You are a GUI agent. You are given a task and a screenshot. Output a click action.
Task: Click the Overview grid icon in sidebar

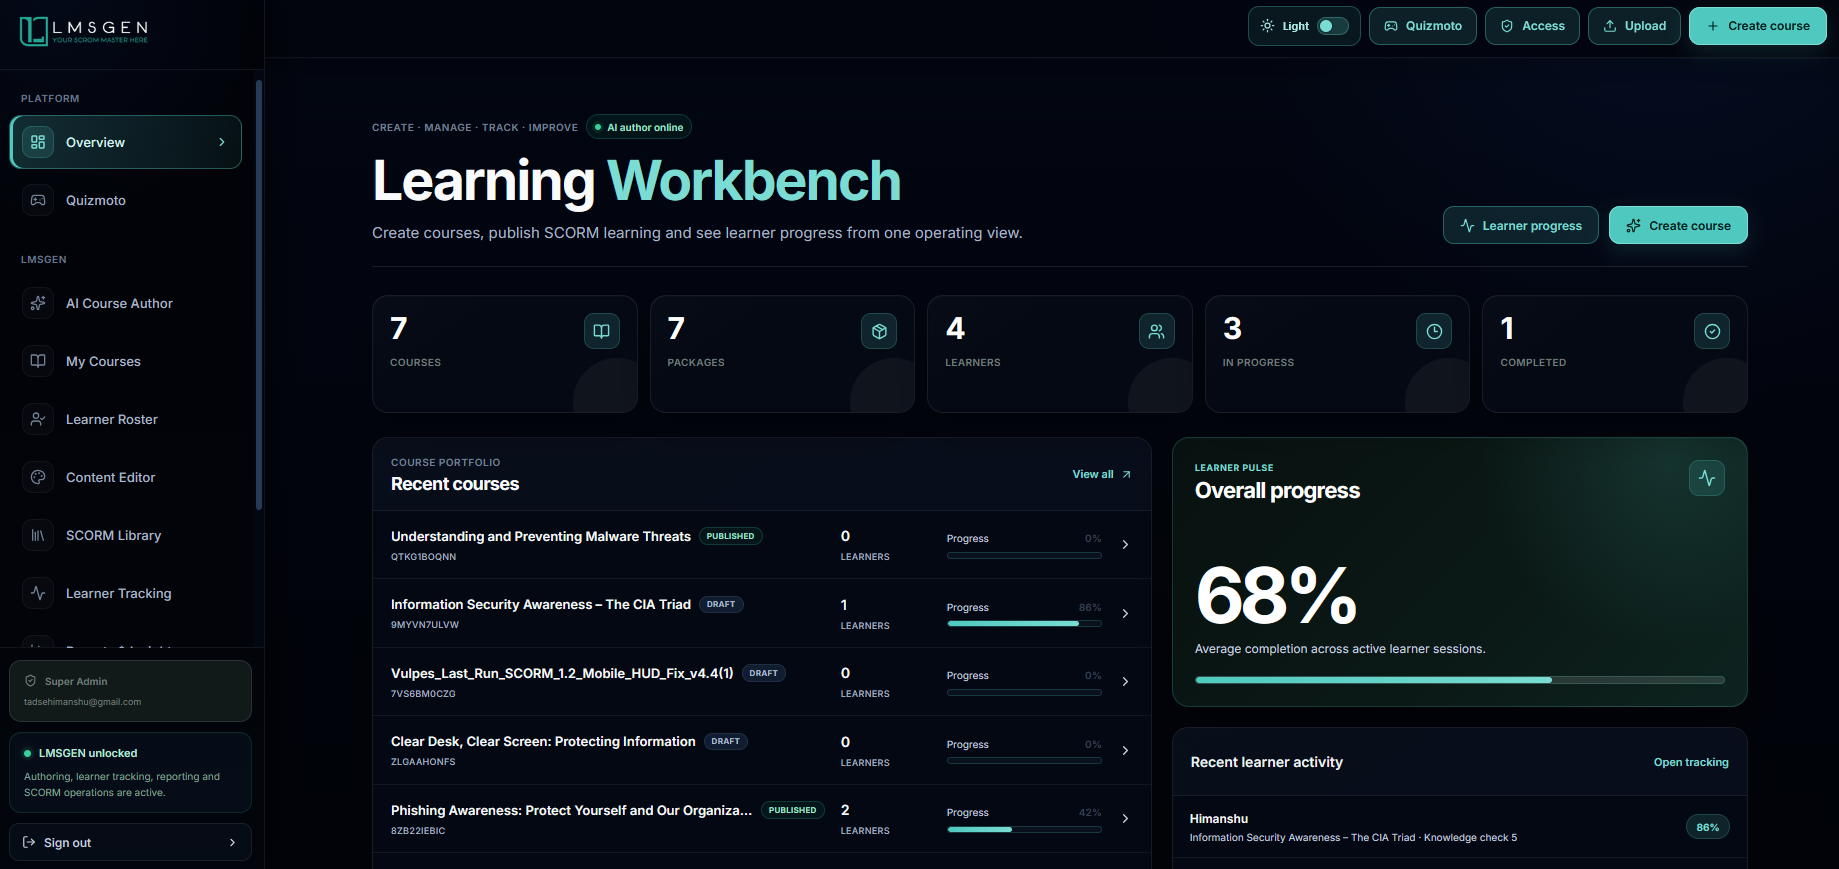point(38,142)
